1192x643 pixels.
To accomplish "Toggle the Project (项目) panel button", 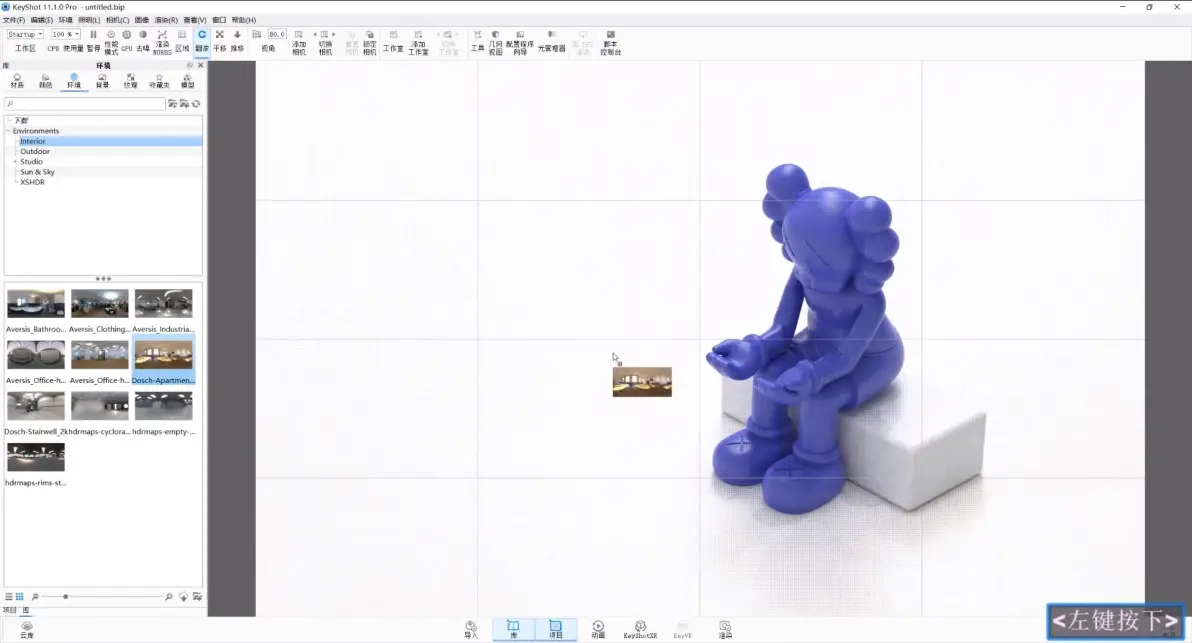I will (556, 629).
